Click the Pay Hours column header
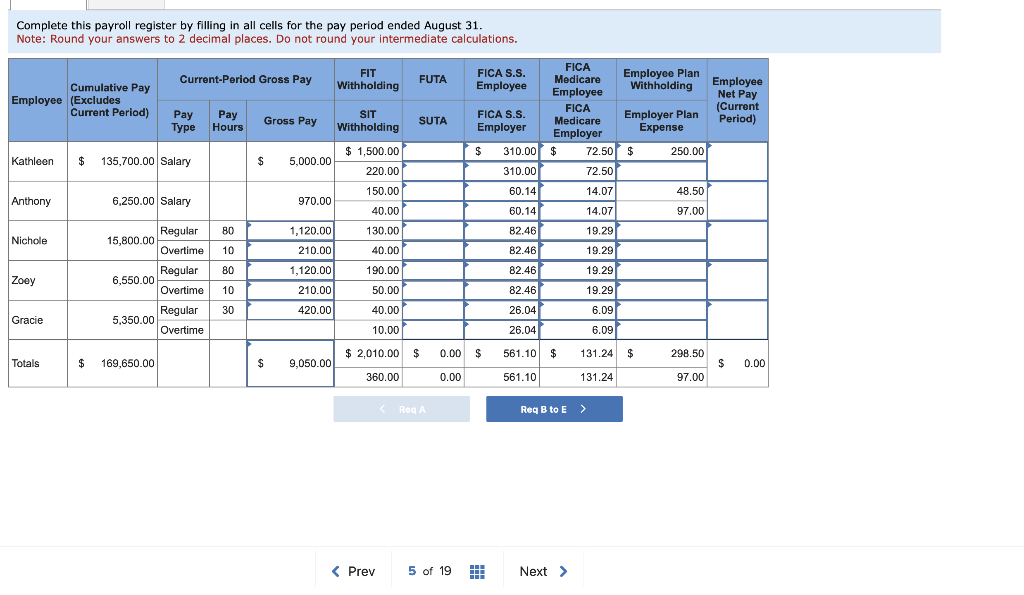1024x595 pixels. pyautogui.click(x=228, y=121)
